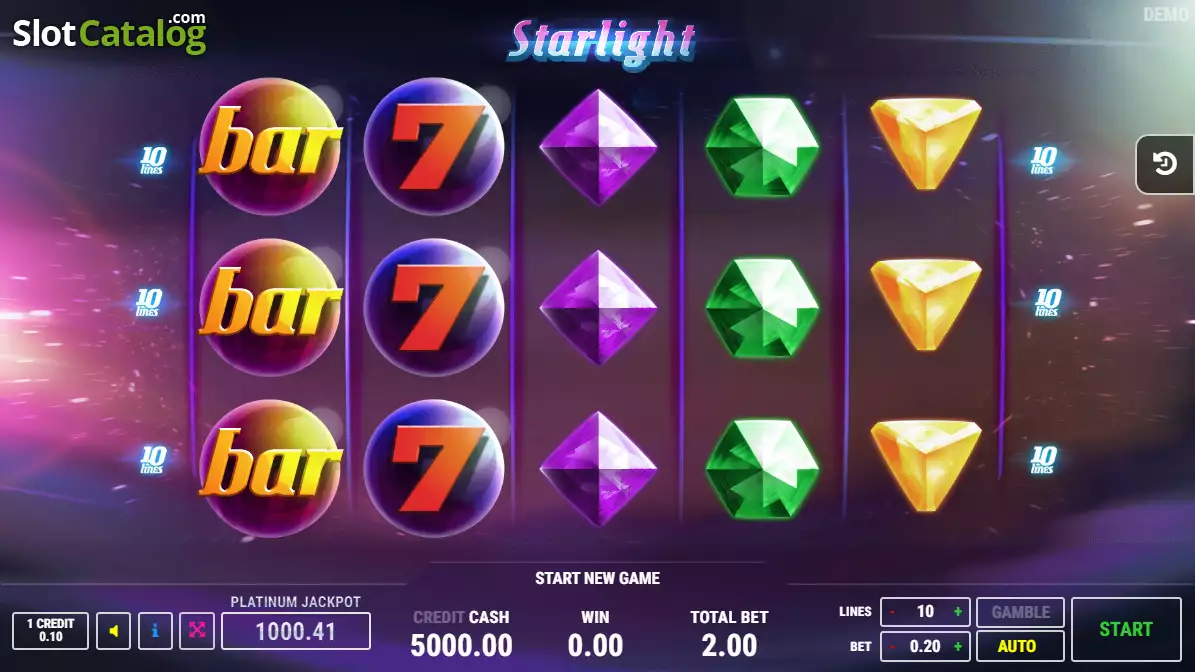Toggle fullscreen with the pink arrows icon

[197, 631]
